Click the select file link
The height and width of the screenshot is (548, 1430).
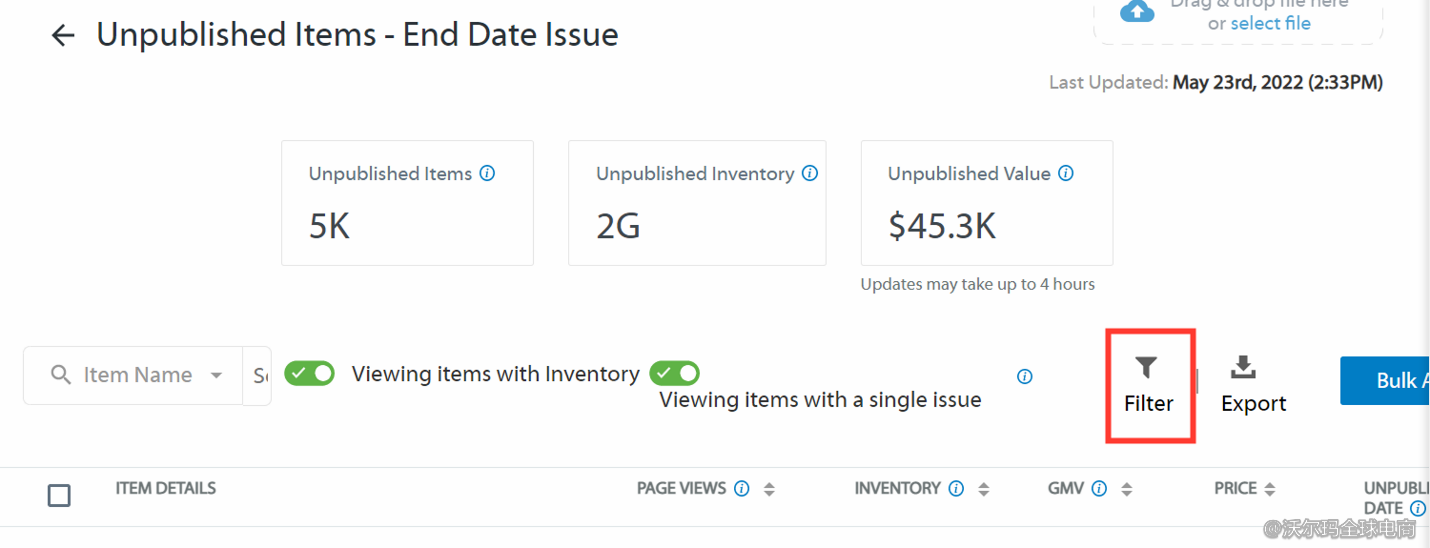pos(1270,23)
